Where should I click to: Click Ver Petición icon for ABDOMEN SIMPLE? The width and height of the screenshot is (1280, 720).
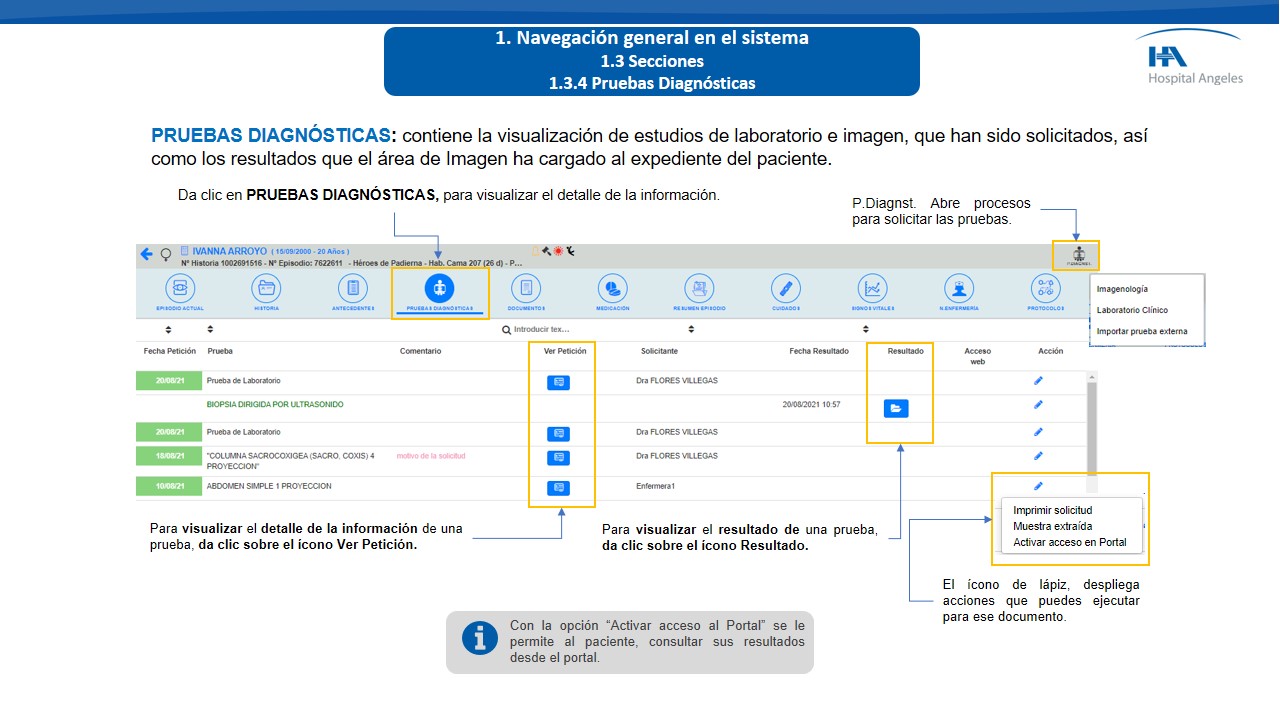(x=559, y=488)
